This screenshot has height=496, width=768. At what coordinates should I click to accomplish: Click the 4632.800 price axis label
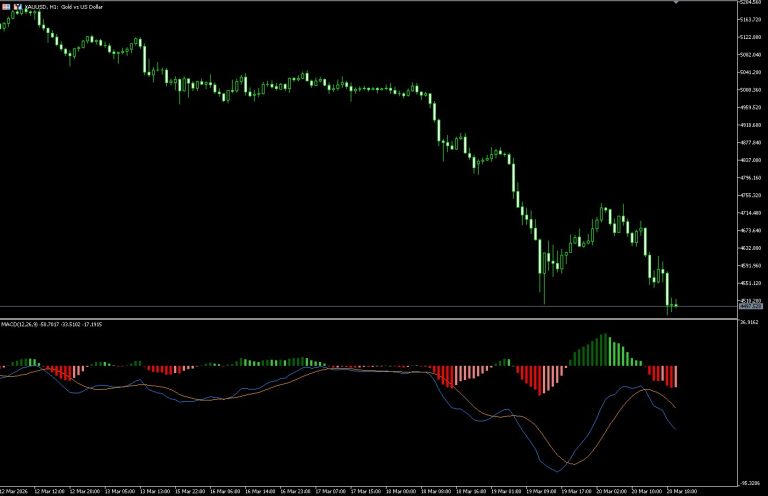[751, 248]
